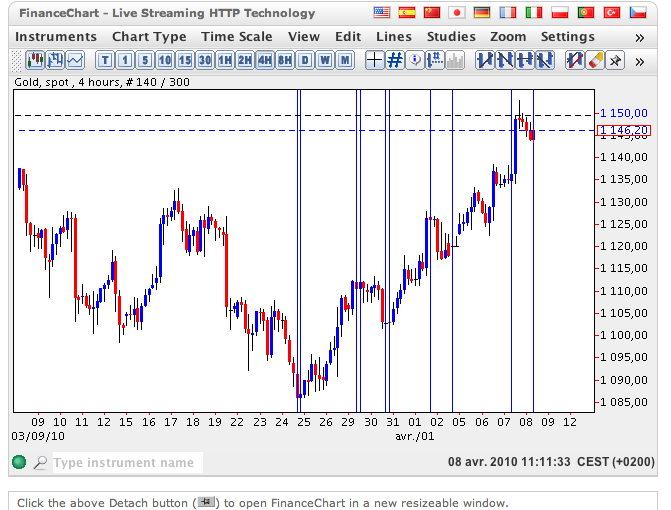Choose the German flag language icon

(x=483, y=13)
